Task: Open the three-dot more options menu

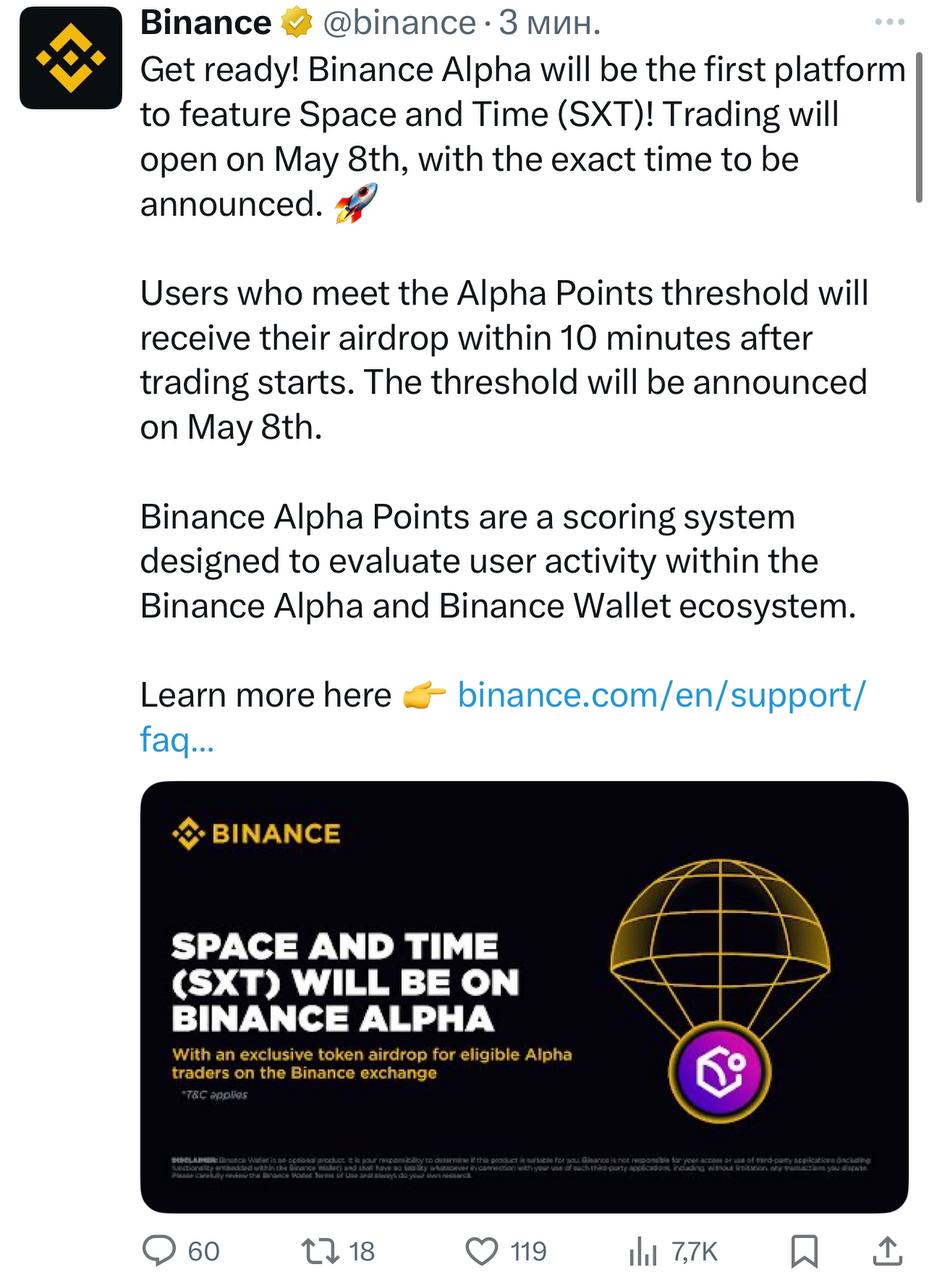Action: click(x=888, y=21)
